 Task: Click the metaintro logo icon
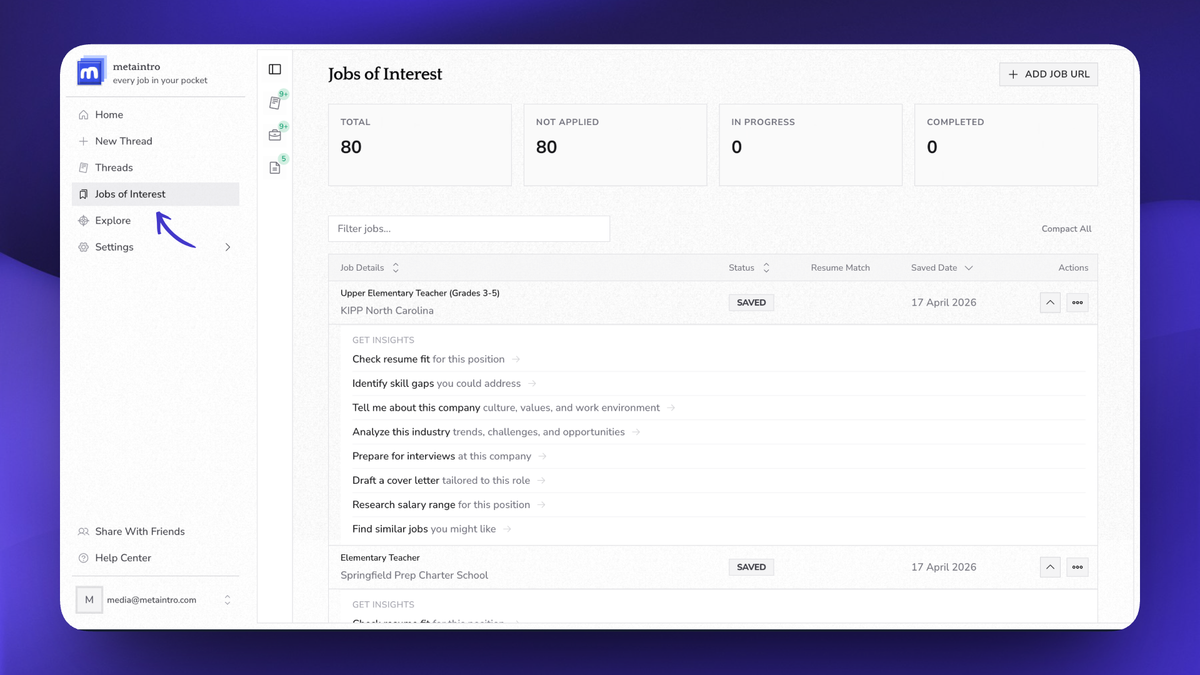point(91,71)
